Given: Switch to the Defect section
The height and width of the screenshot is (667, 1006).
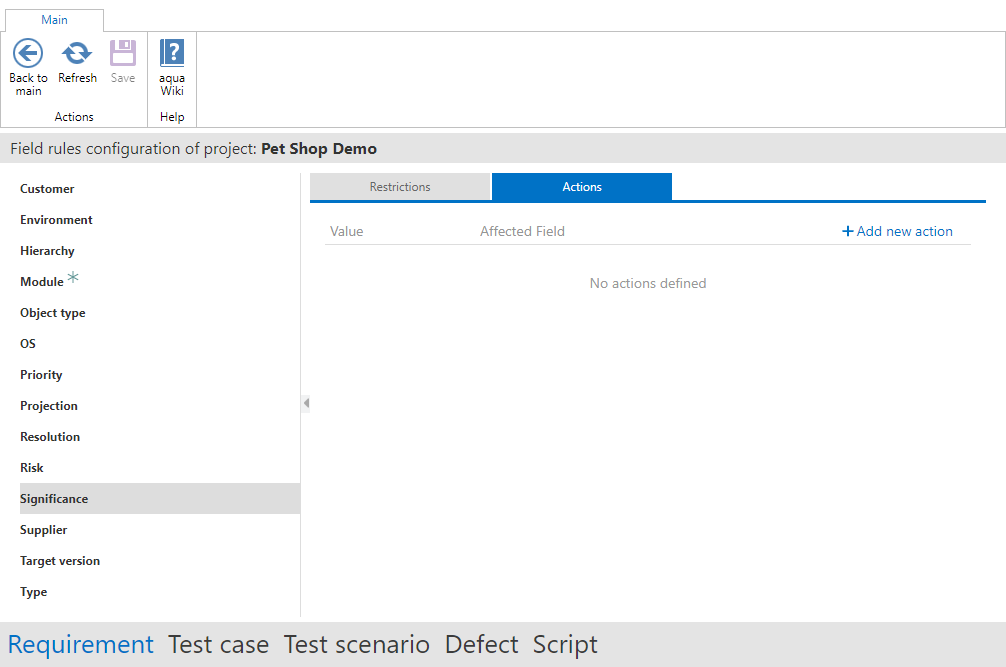Looking at the screenshot, I should coord(481,645).
